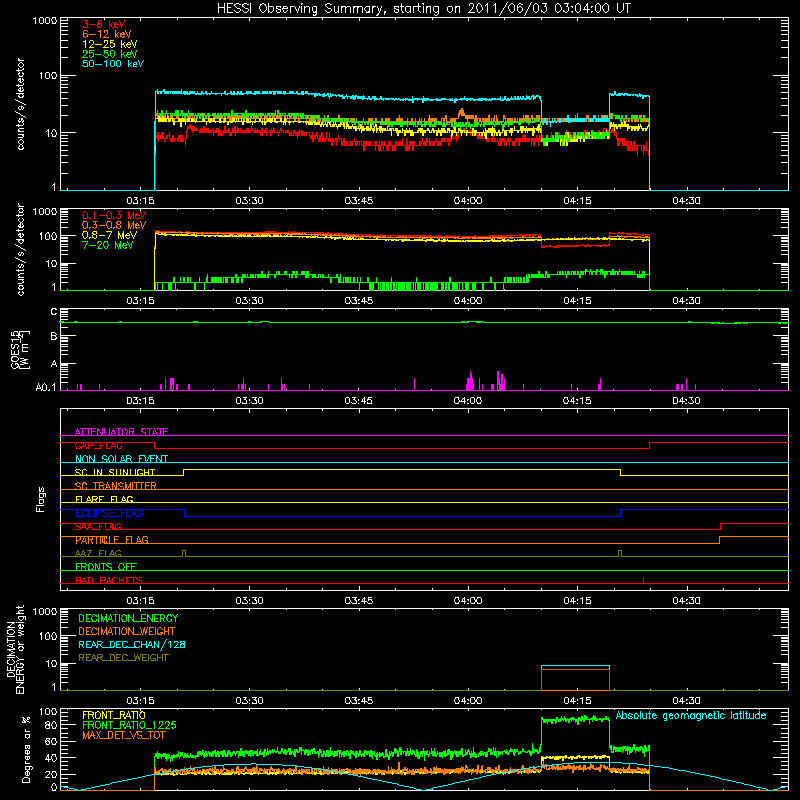Click the 04:15 tick under the decimation plot
This screenshot has width=800, height=800.
pyautogui.click(x=577, y=701)
